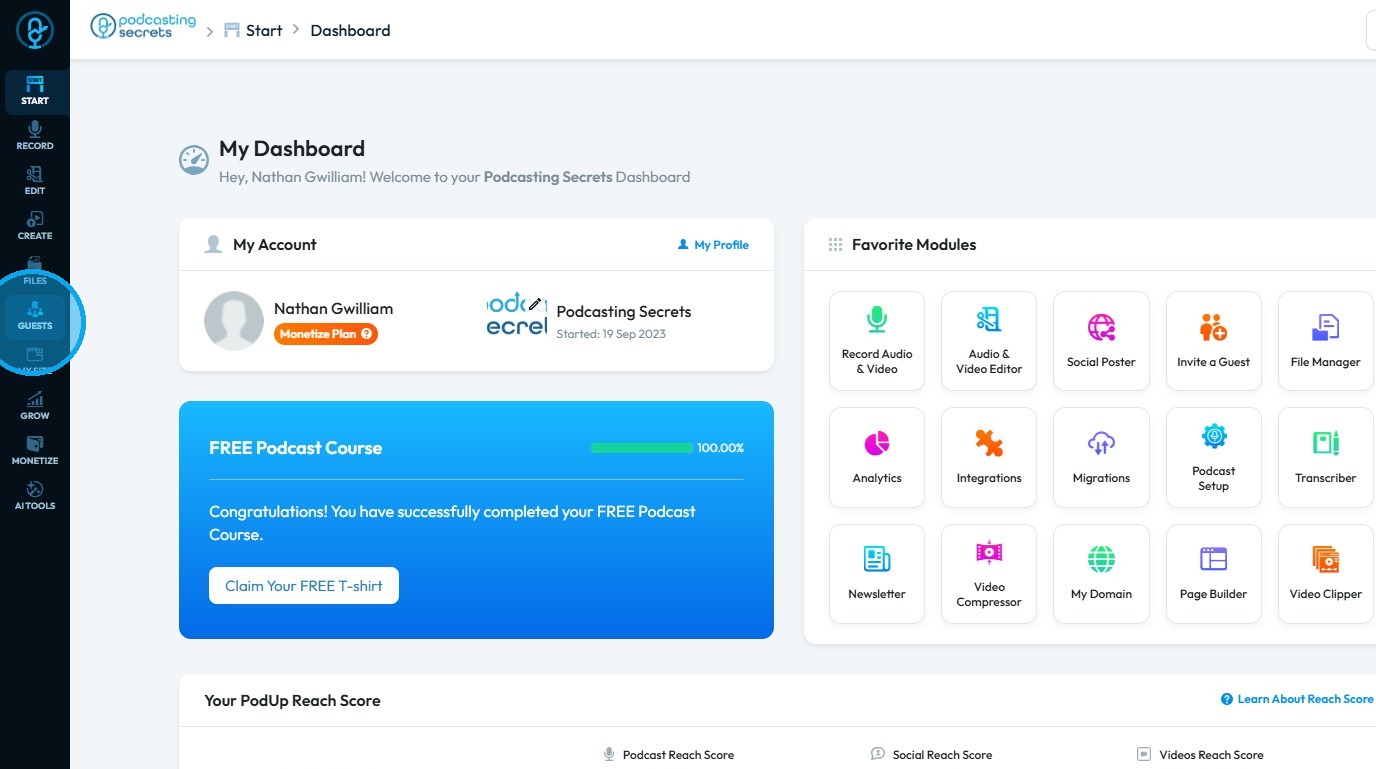This screenshot has height=769, width=1376.
Task: Click the Your PodUp Reach Score heading
Action: click(x=292, y=700)
